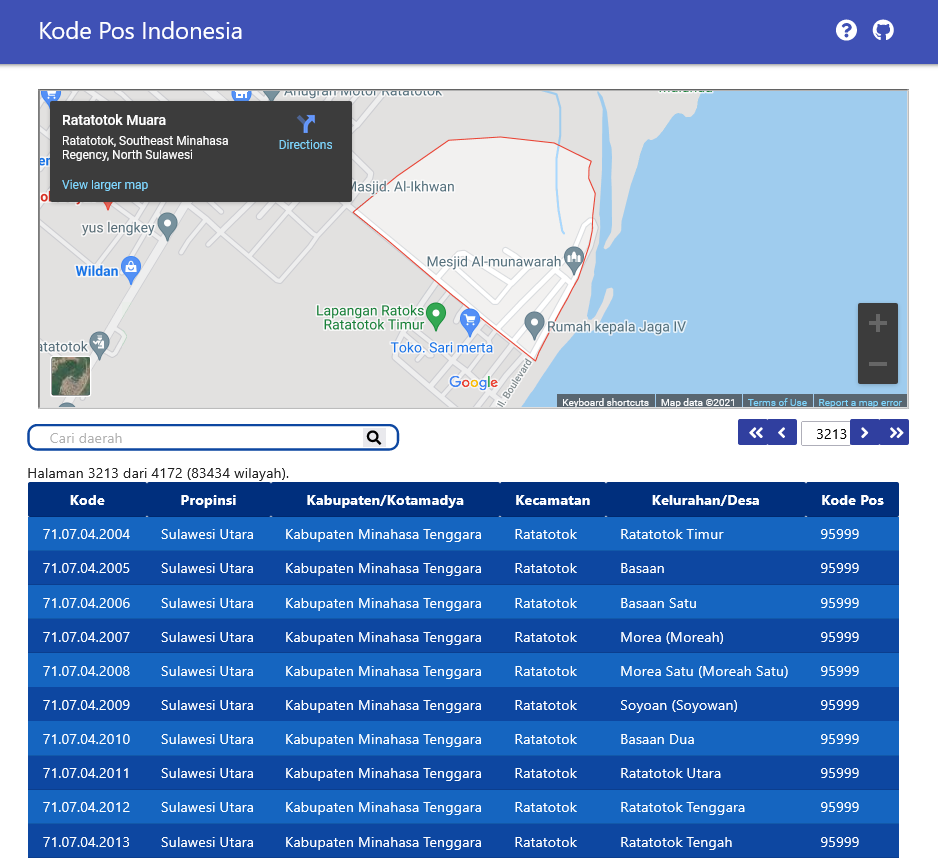Click the Google logo on map
The height and width of the screenshot is (858, 938).
point(473,382)
